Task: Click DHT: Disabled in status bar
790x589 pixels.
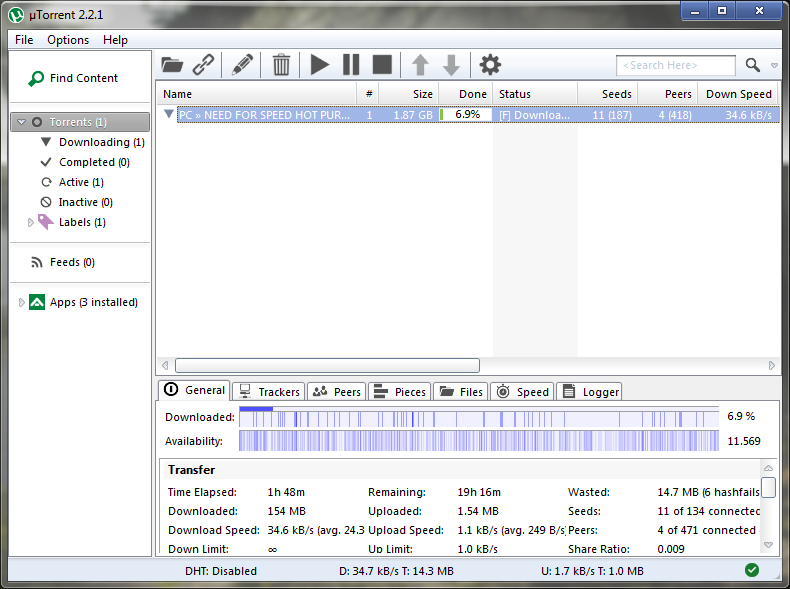Action: coord(221,571)
